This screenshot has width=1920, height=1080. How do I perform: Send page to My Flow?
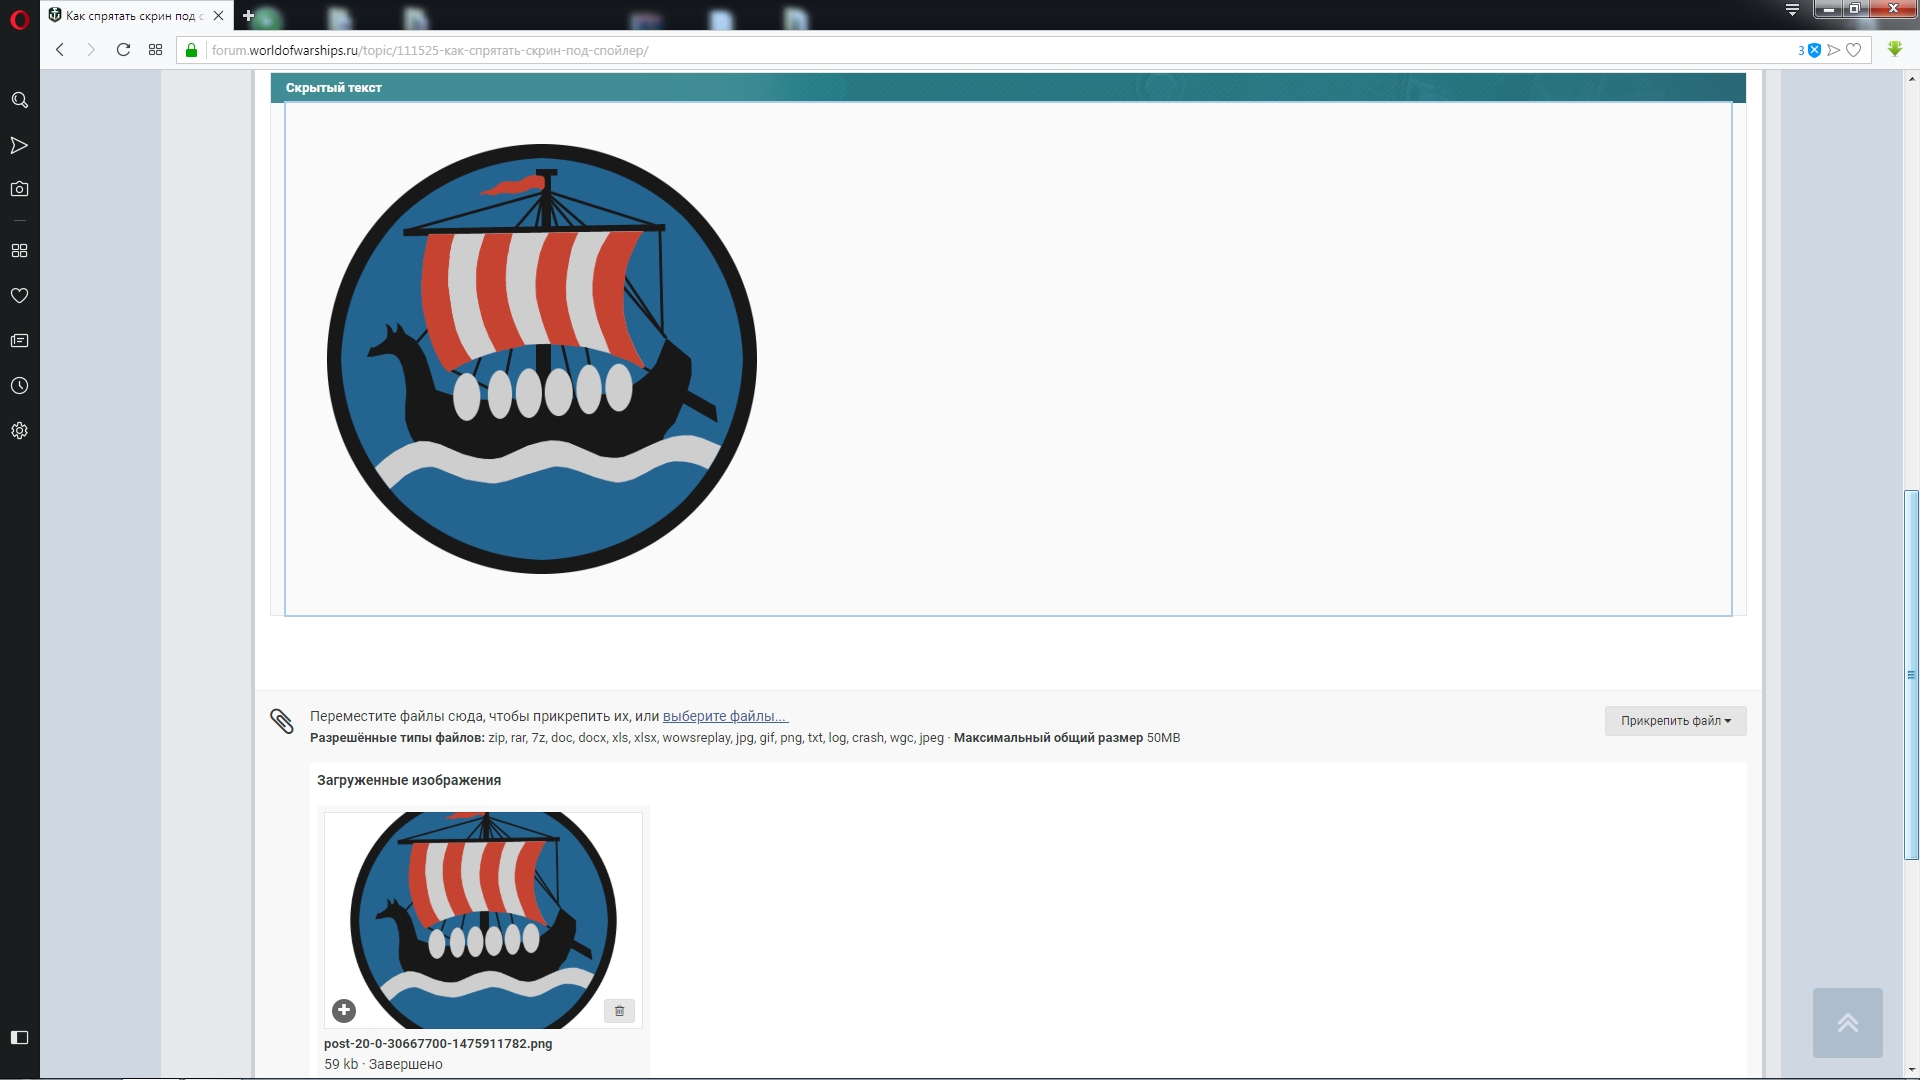[x=1833, y=50]
